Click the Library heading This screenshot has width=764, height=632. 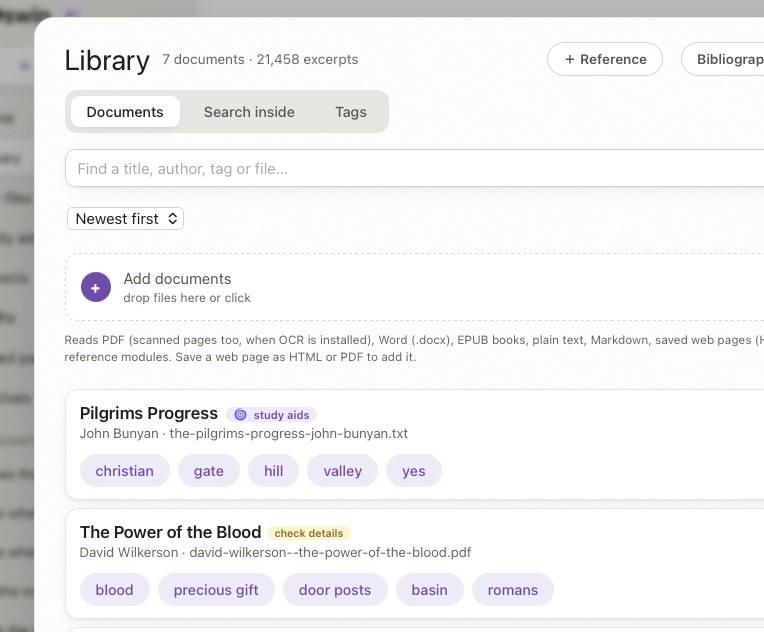point(107,61)
